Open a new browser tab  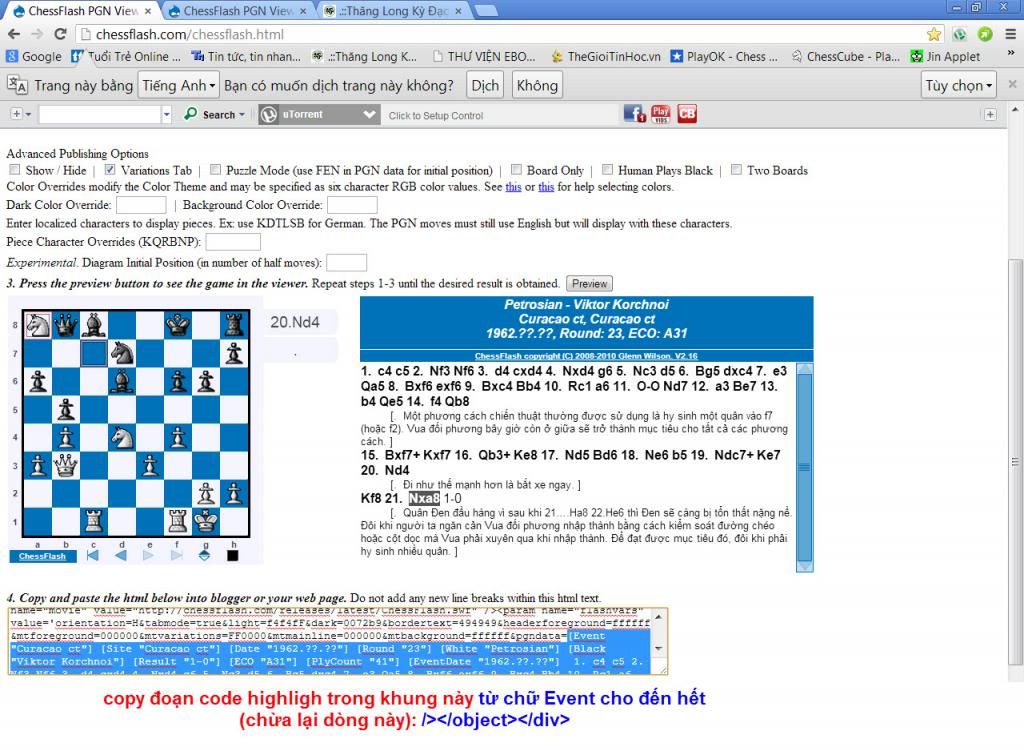pyautogui.click(x=486, y=10)
